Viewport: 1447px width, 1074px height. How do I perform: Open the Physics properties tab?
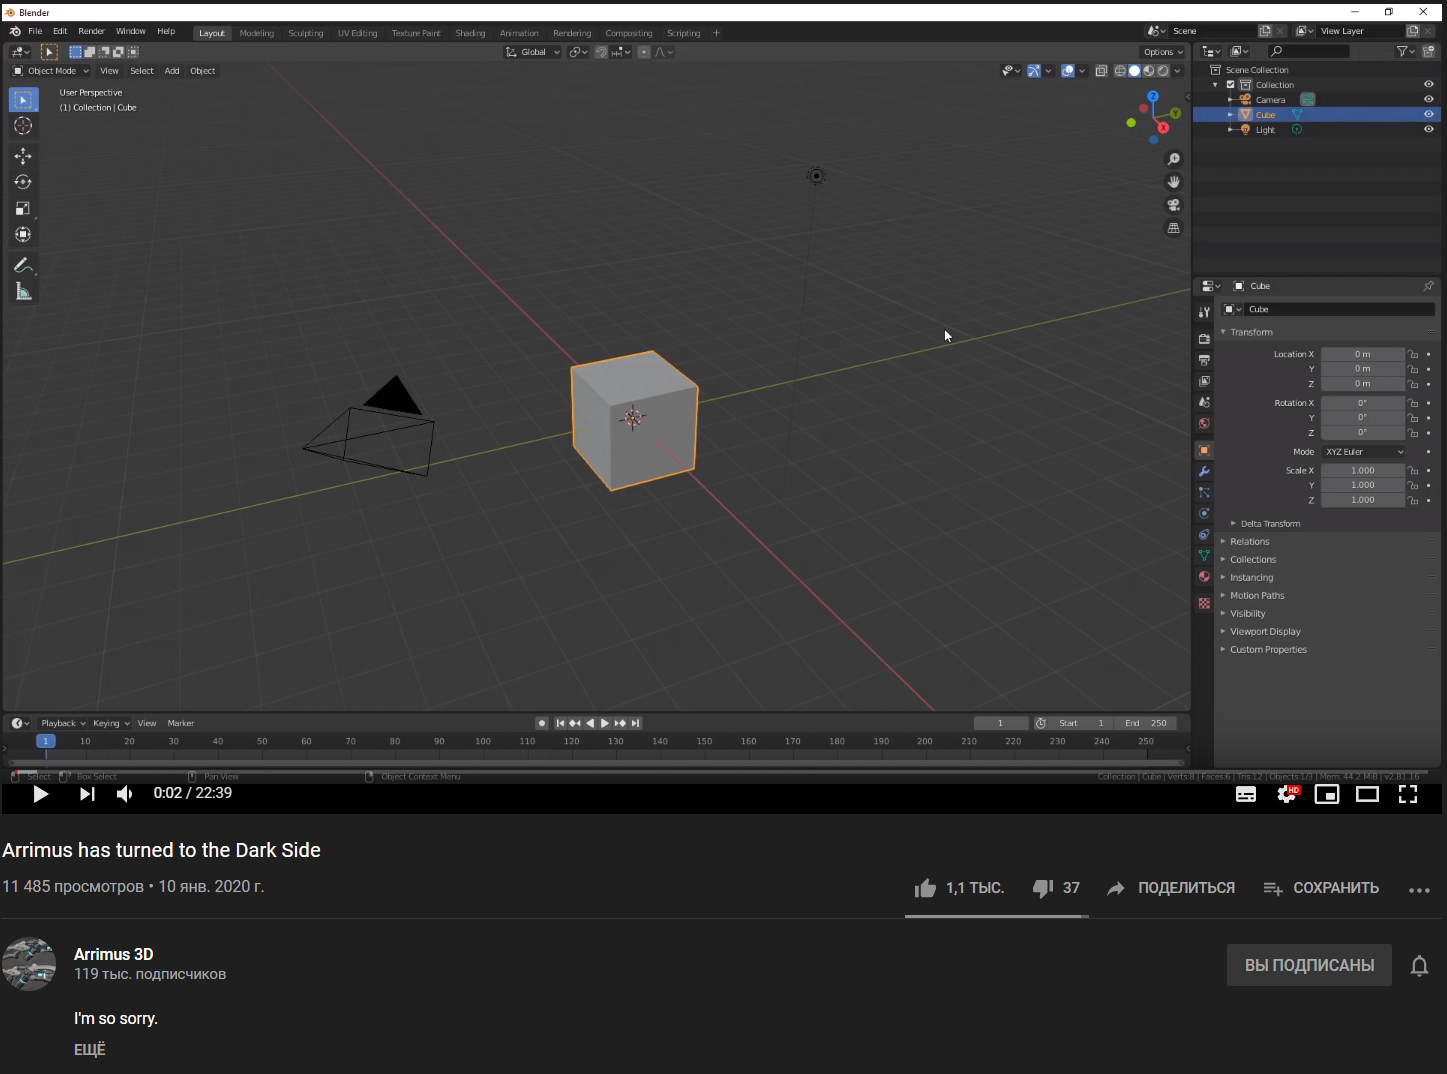click(1204, 513)
